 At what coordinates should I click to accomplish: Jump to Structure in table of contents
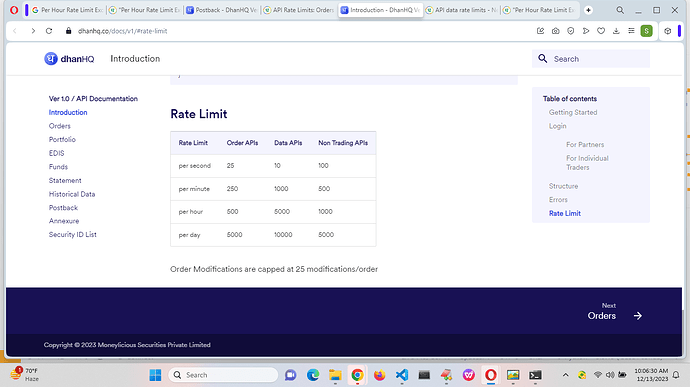[563, 186]
